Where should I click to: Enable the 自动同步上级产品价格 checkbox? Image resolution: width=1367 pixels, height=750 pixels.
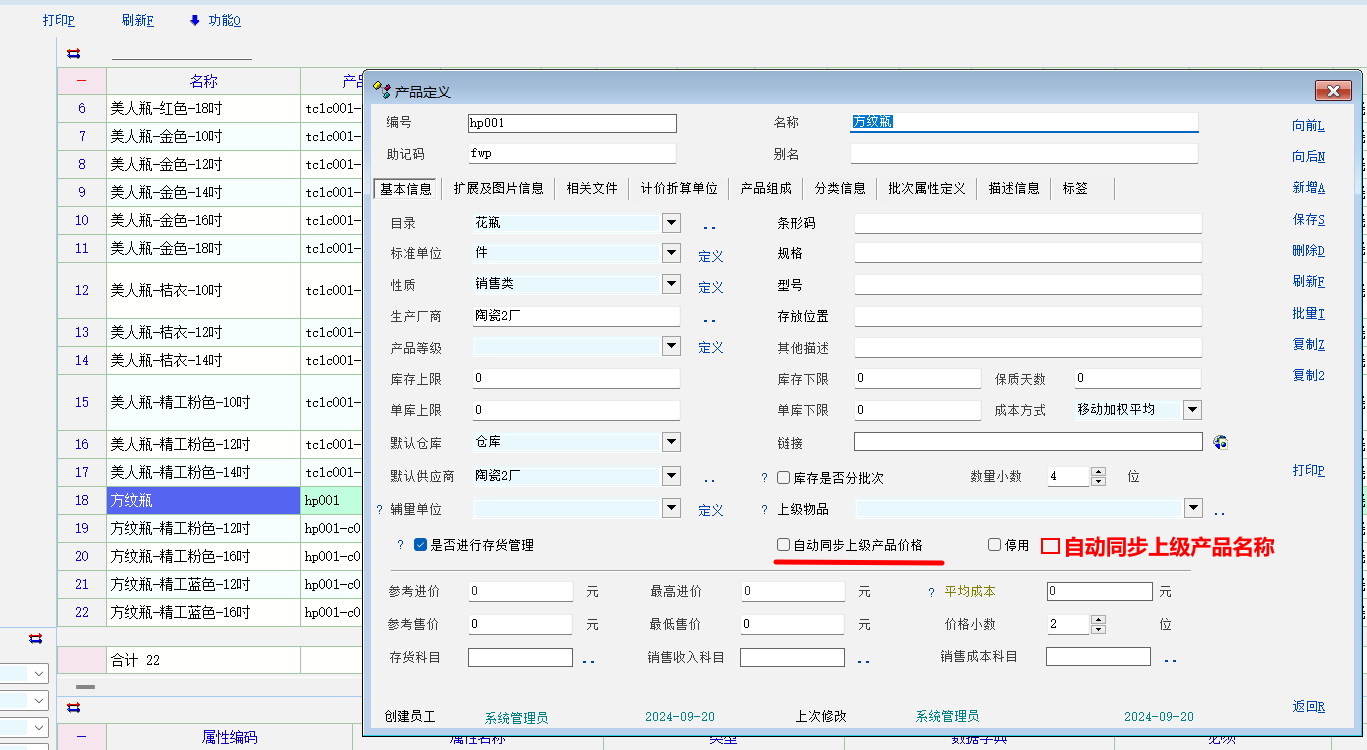coord(784,545)
